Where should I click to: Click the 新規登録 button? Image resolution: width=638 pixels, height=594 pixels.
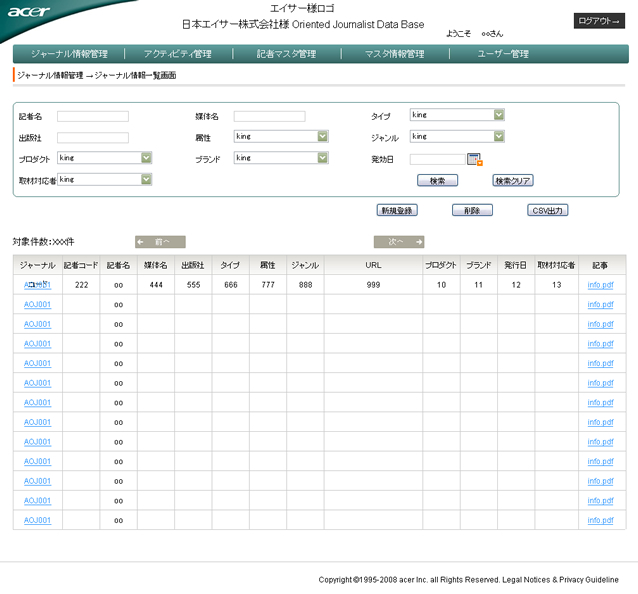pyautogui.click(x=397, y=210)
